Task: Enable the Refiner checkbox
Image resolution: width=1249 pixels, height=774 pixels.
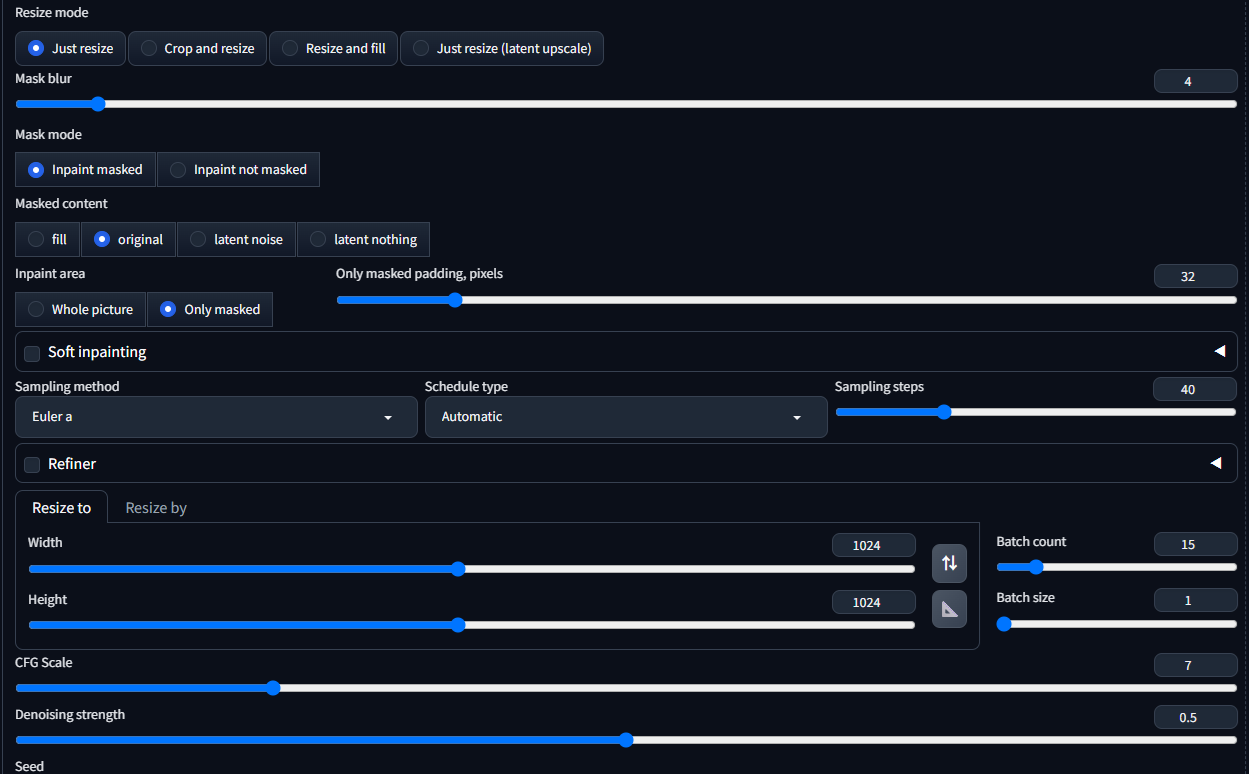Action: (x=32, y=464)
